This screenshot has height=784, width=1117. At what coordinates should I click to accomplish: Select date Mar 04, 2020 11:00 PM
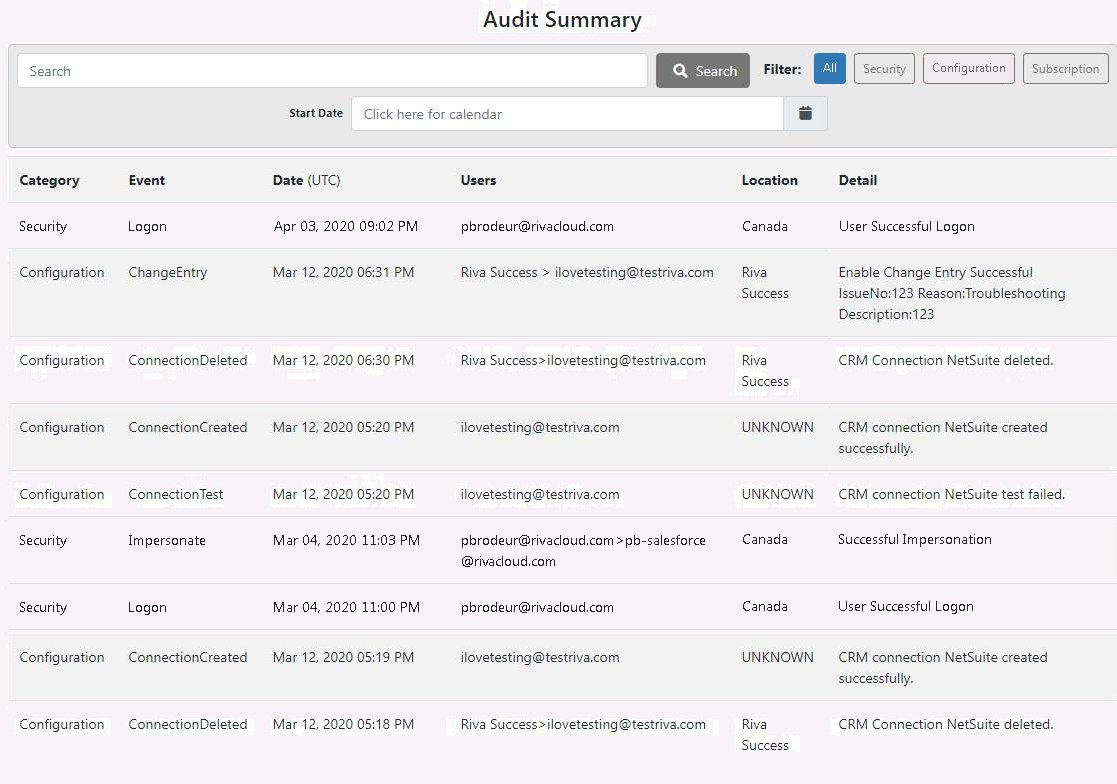tap(346, 607)
